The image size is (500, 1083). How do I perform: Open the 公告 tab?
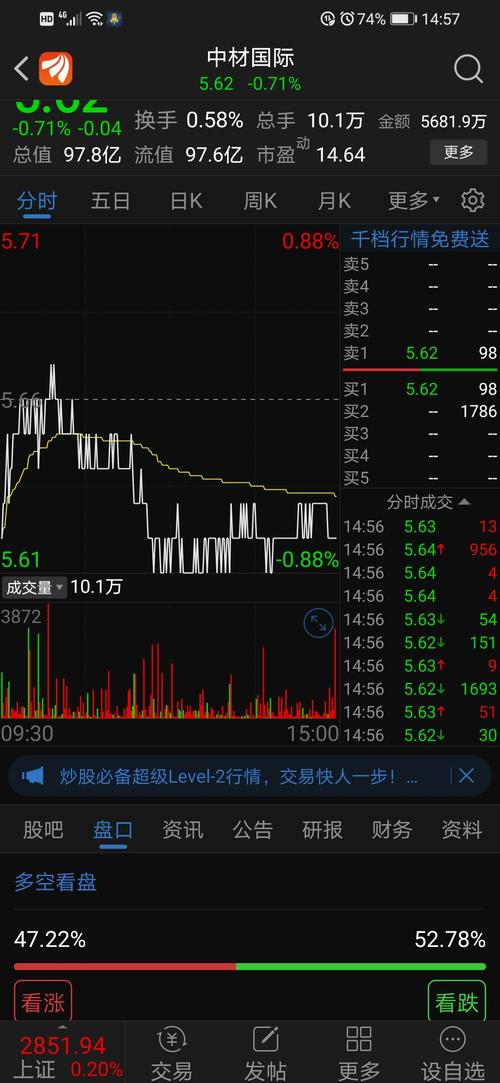[252, 829]
